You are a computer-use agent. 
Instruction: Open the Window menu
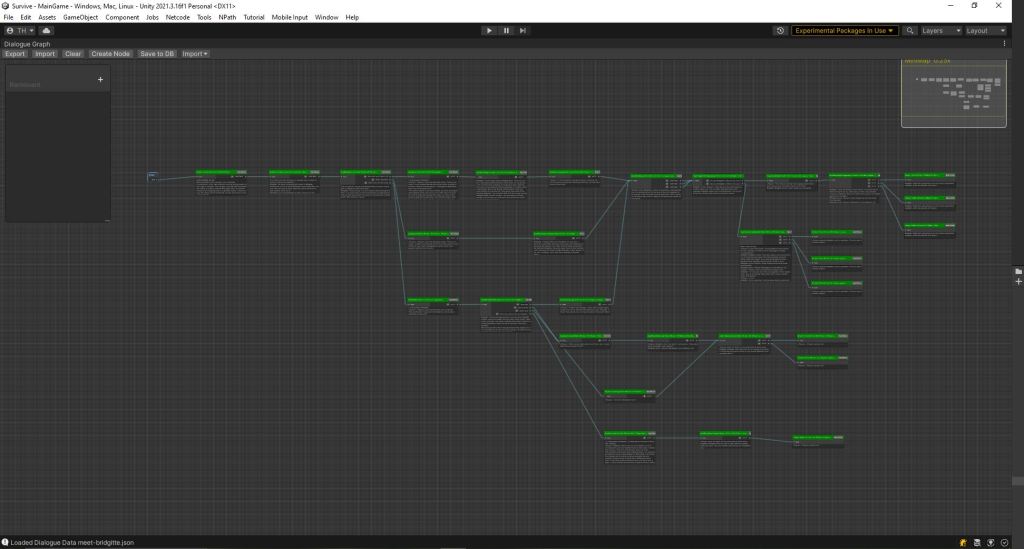[327, 18]
